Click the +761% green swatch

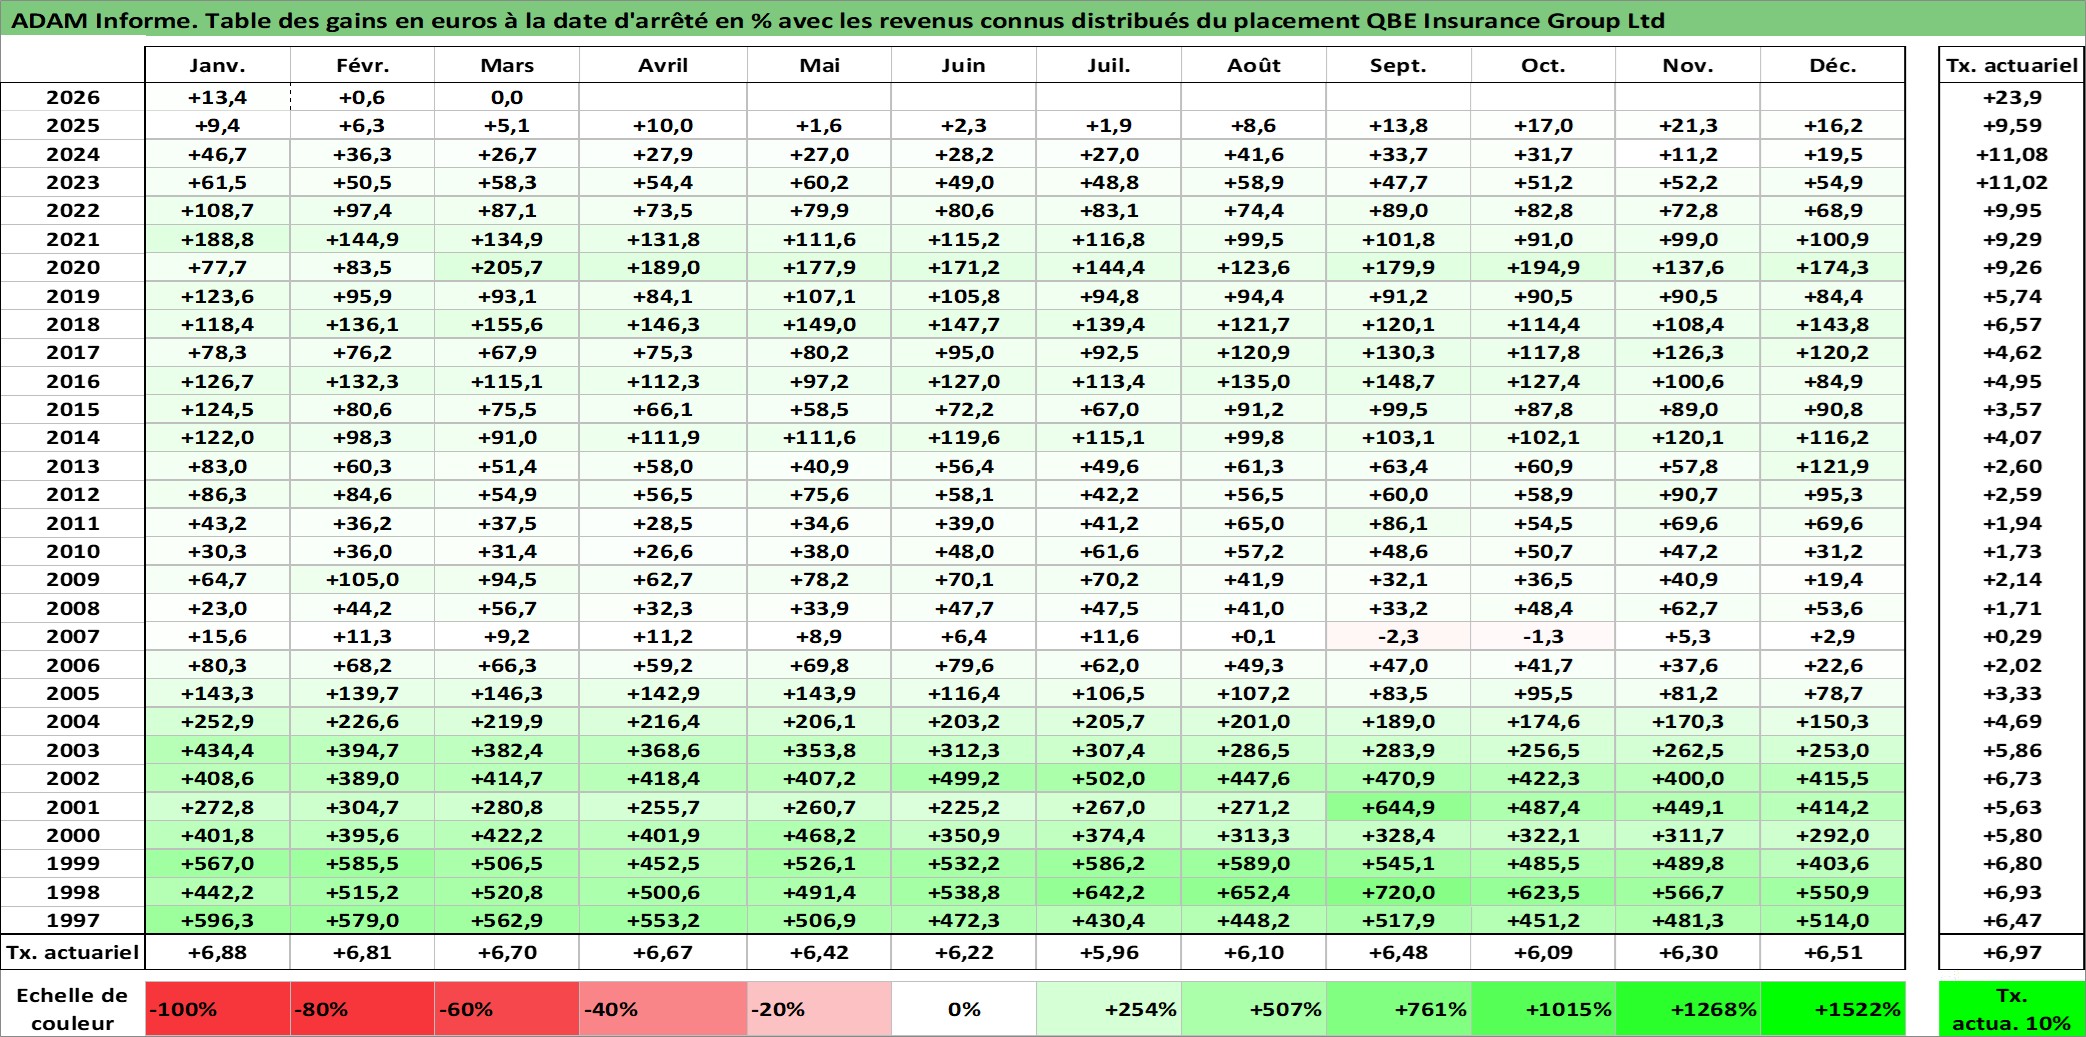click(x=1399, y=1009)
